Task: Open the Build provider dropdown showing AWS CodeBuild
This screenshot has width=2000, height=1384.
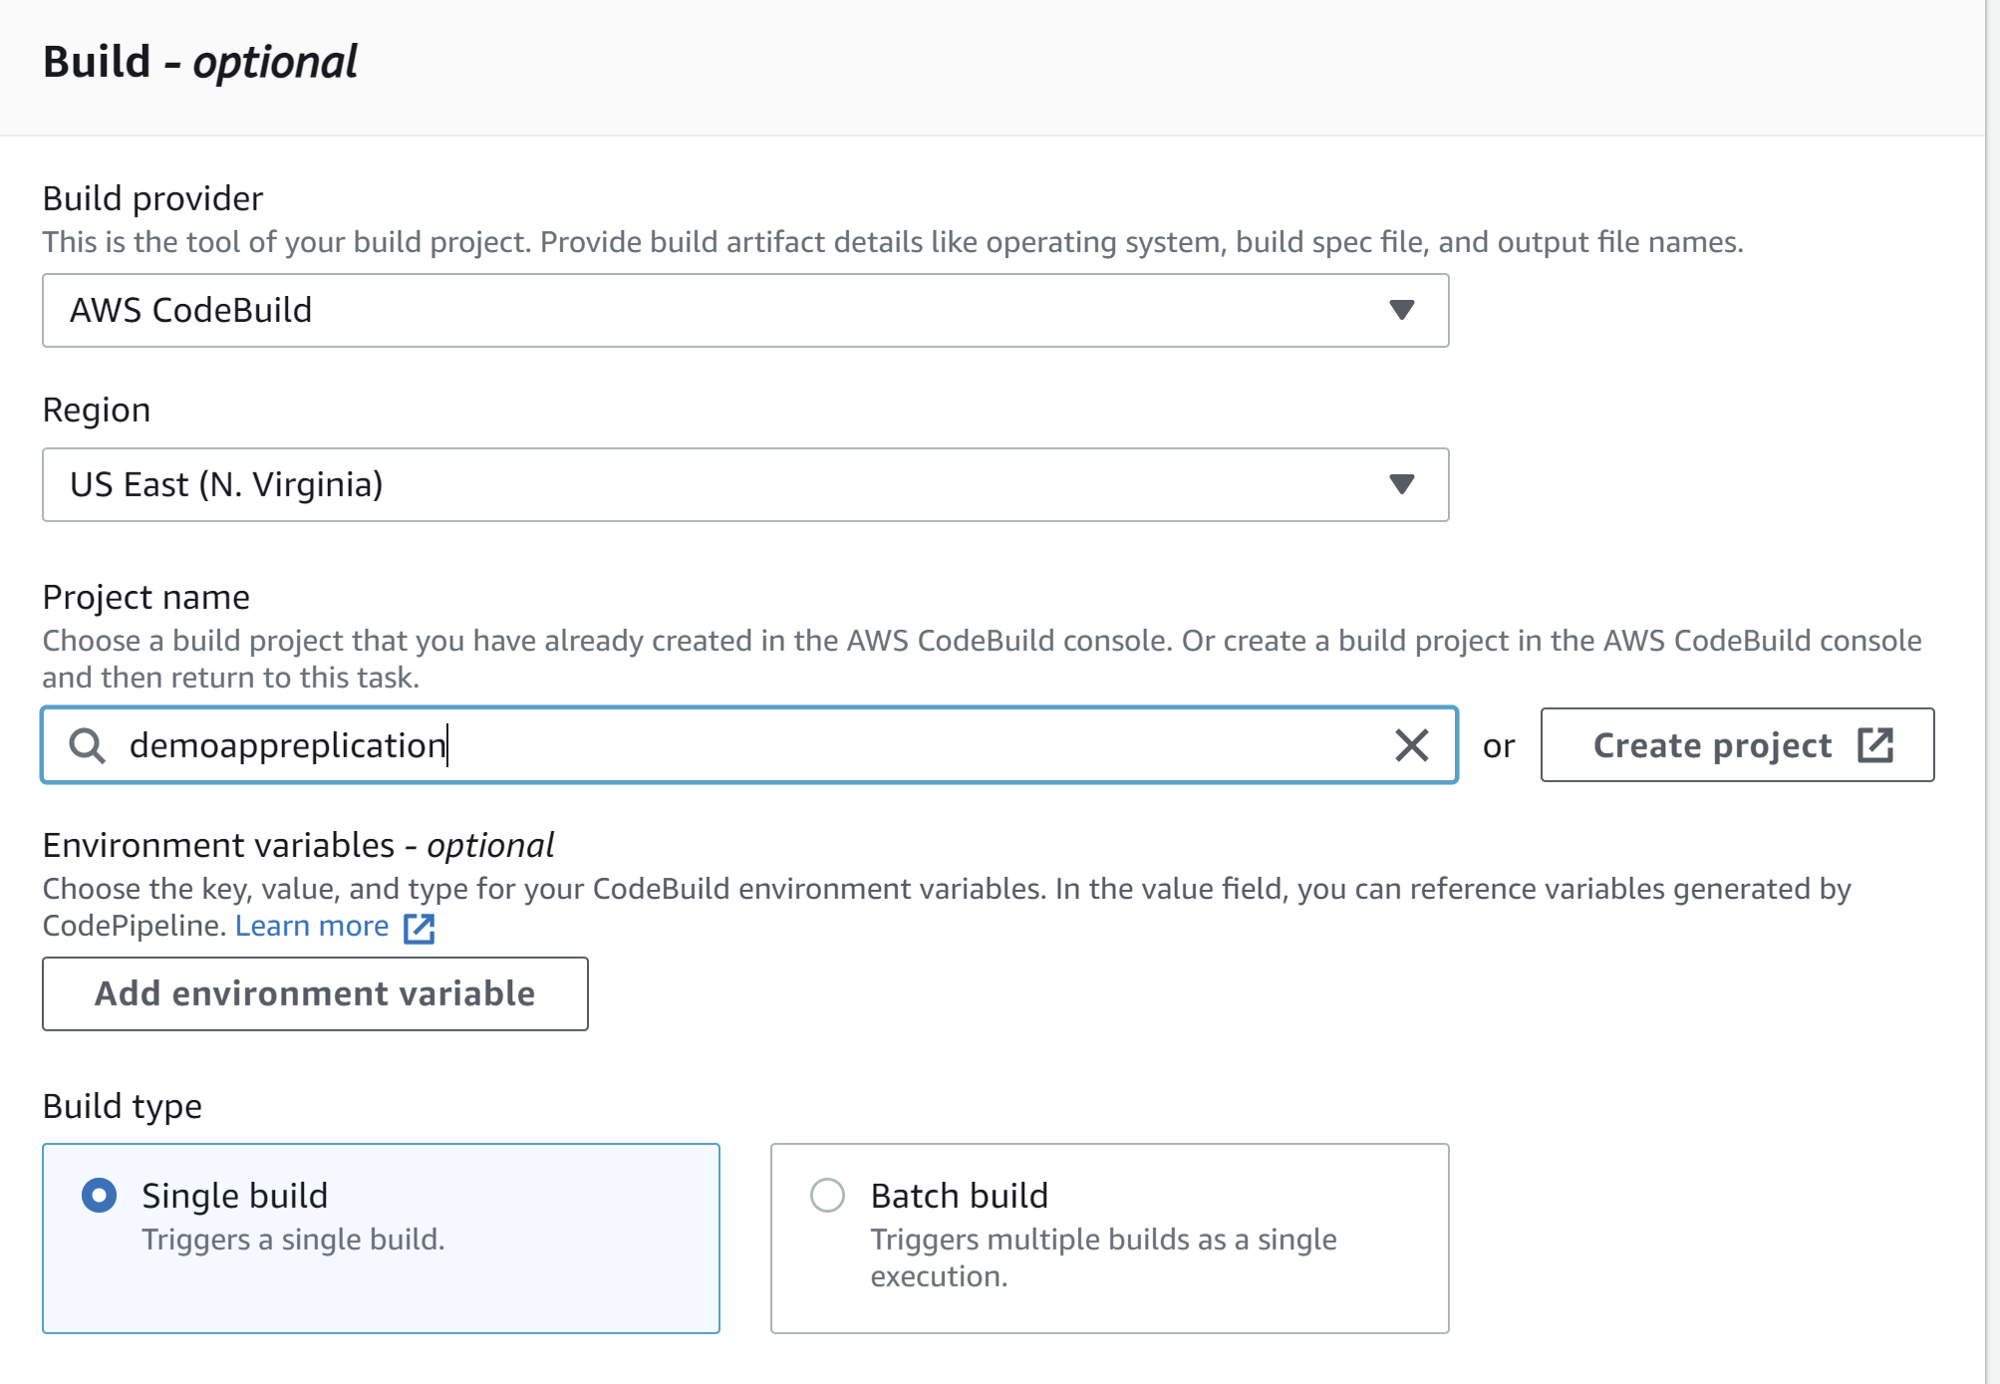Action: pos(745,310)
